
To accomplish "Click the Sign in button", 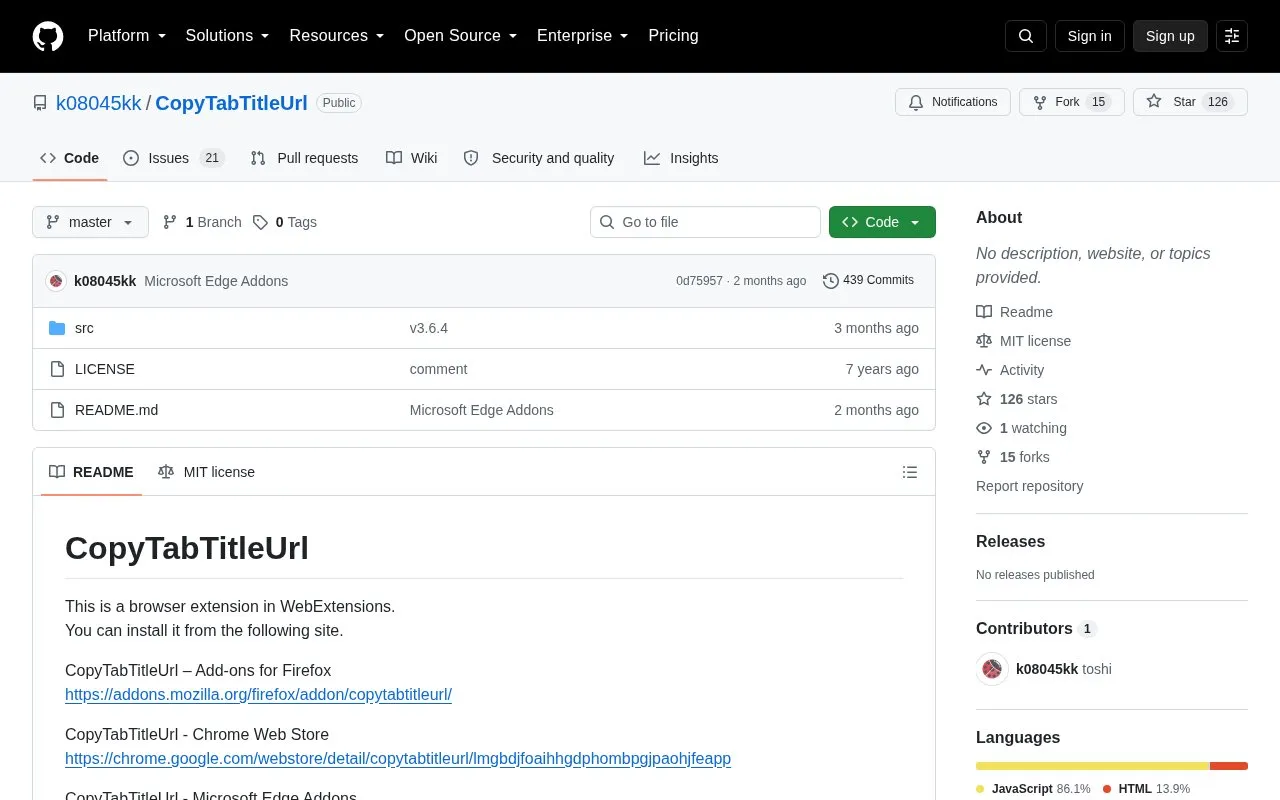I will click(1090, 36).
